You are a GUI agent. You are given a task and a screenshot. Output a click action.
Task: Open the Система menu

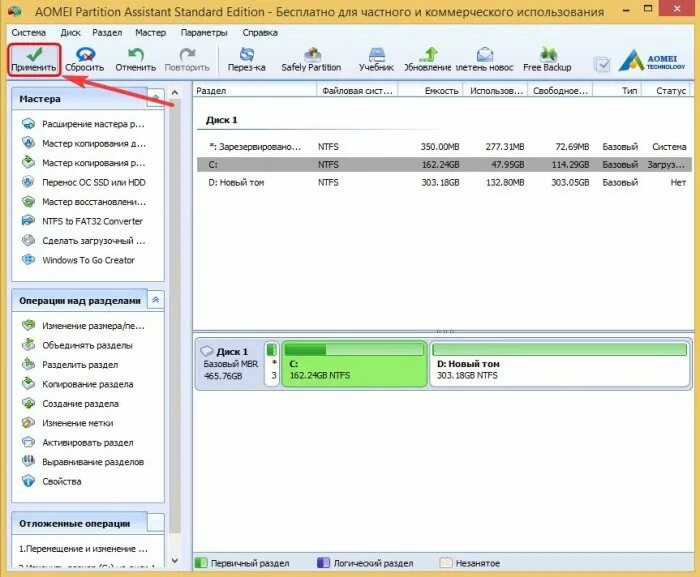tap(29, 33)
